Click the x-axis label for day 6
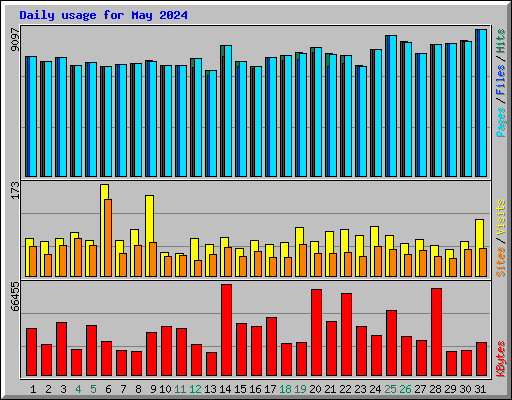This screenshot has width=512, height=400. pyautogui.click(x=108, y=389)
